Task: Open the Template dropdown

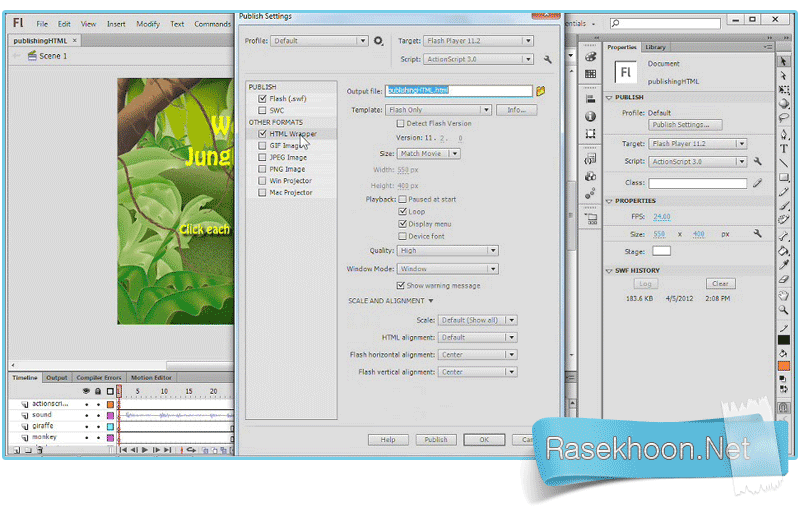Action: tap(438, 110)
